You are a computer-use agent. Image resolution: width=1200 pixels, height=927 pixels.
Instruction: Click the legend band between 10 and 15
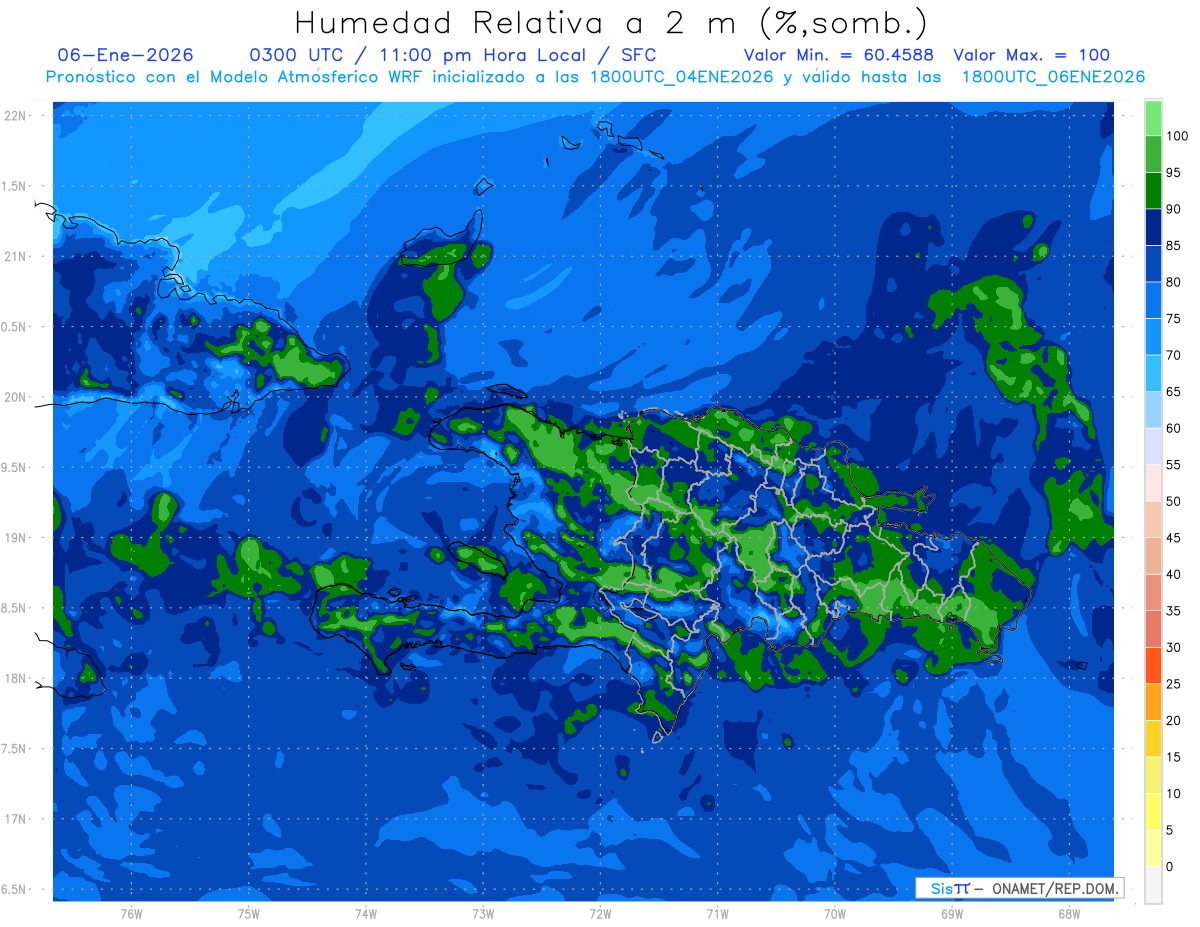coord(1153,775)
